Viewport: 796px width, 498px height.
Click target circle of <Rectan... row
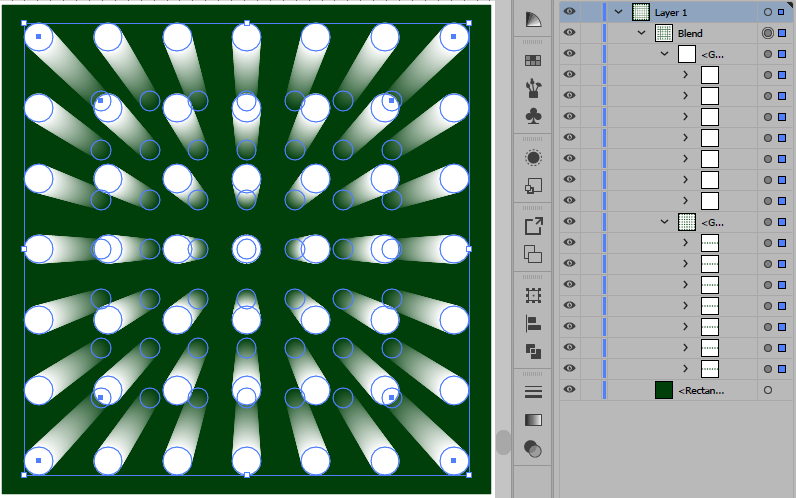coord(768,390)
